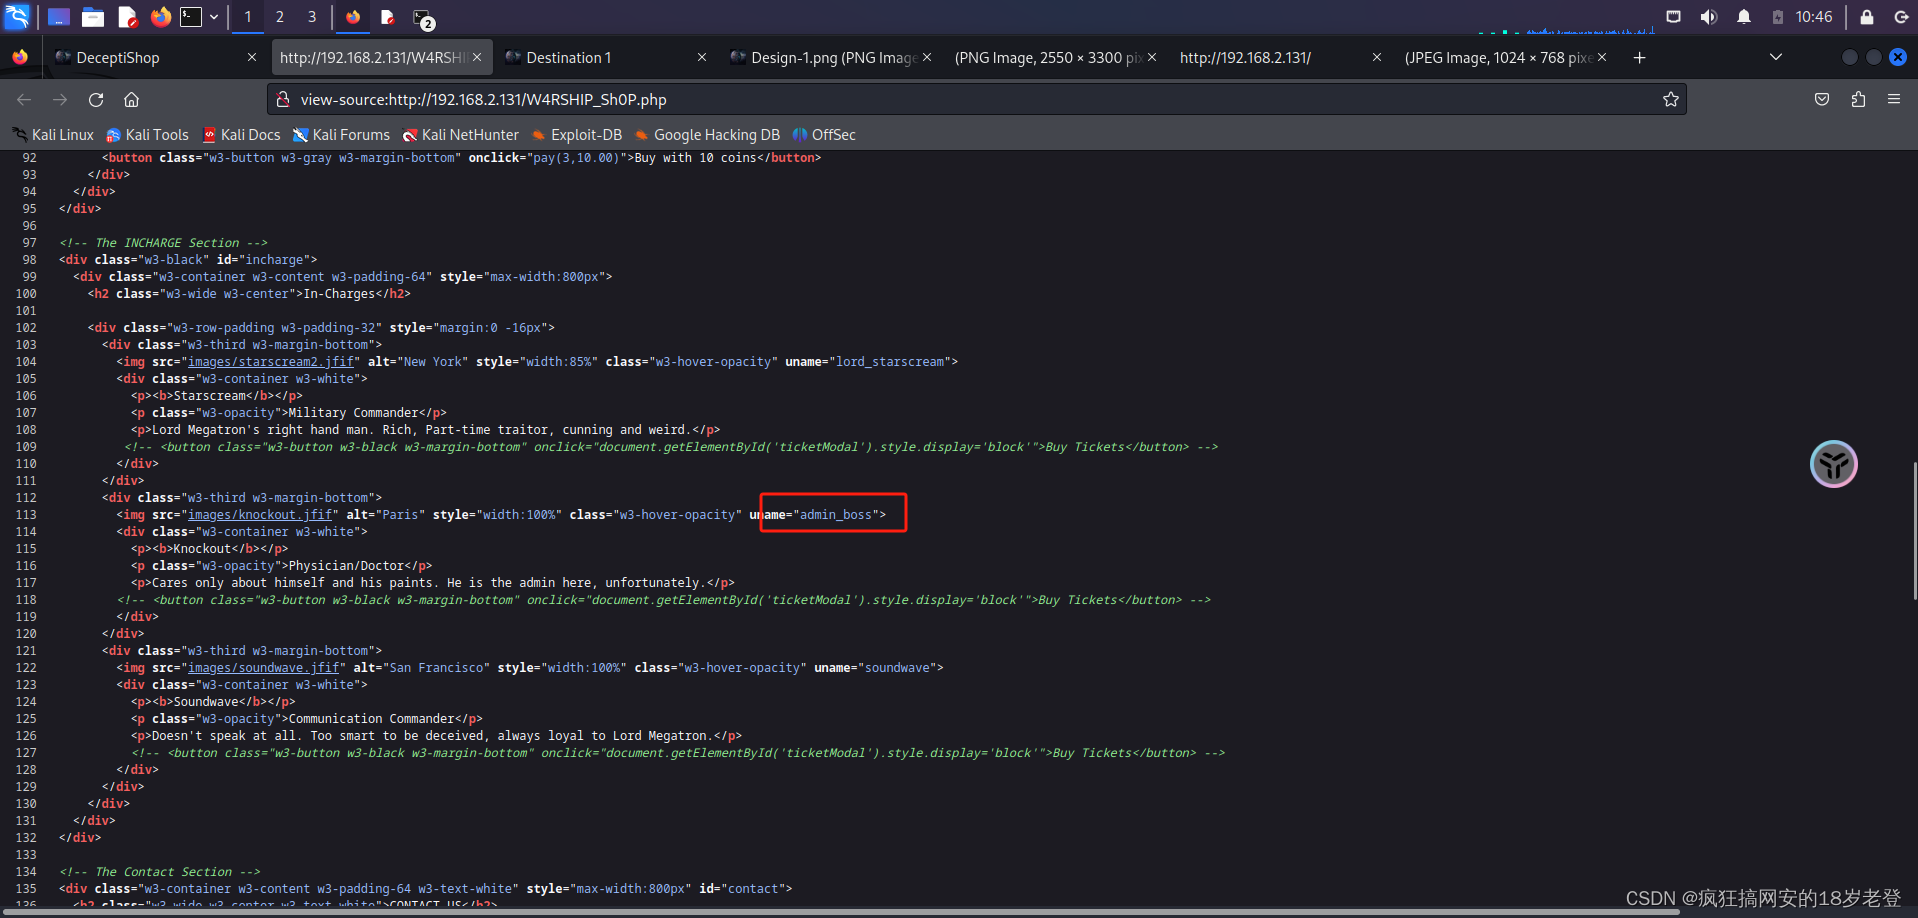Switch to the PNG Image 2550 × 3300 tab
1918x918 pixels.
coord(1055,58)
